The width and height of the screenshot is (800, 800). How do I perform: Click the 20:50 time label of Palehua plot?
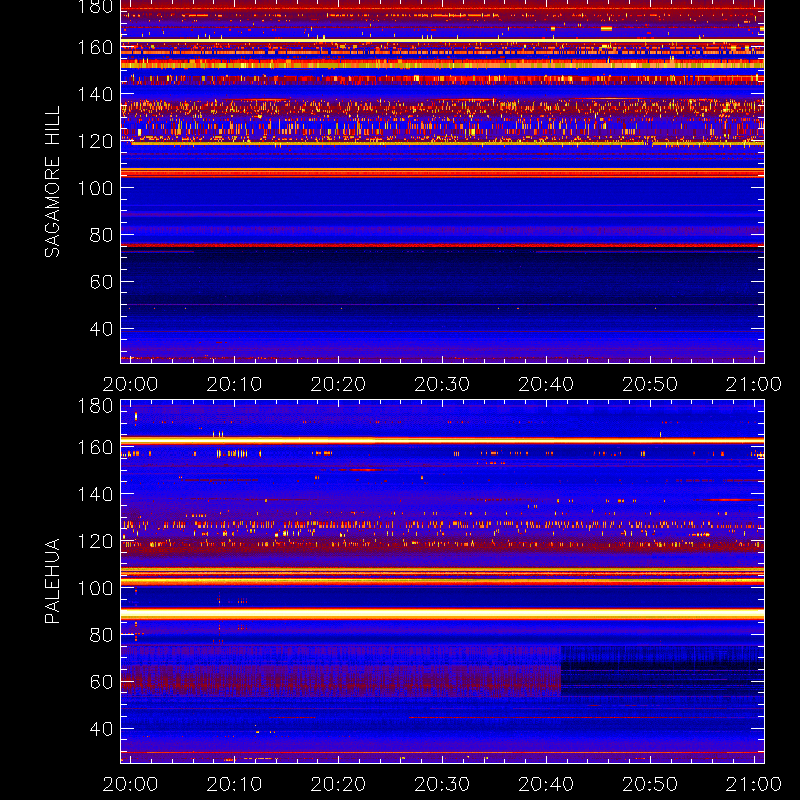tap(650, 784)
